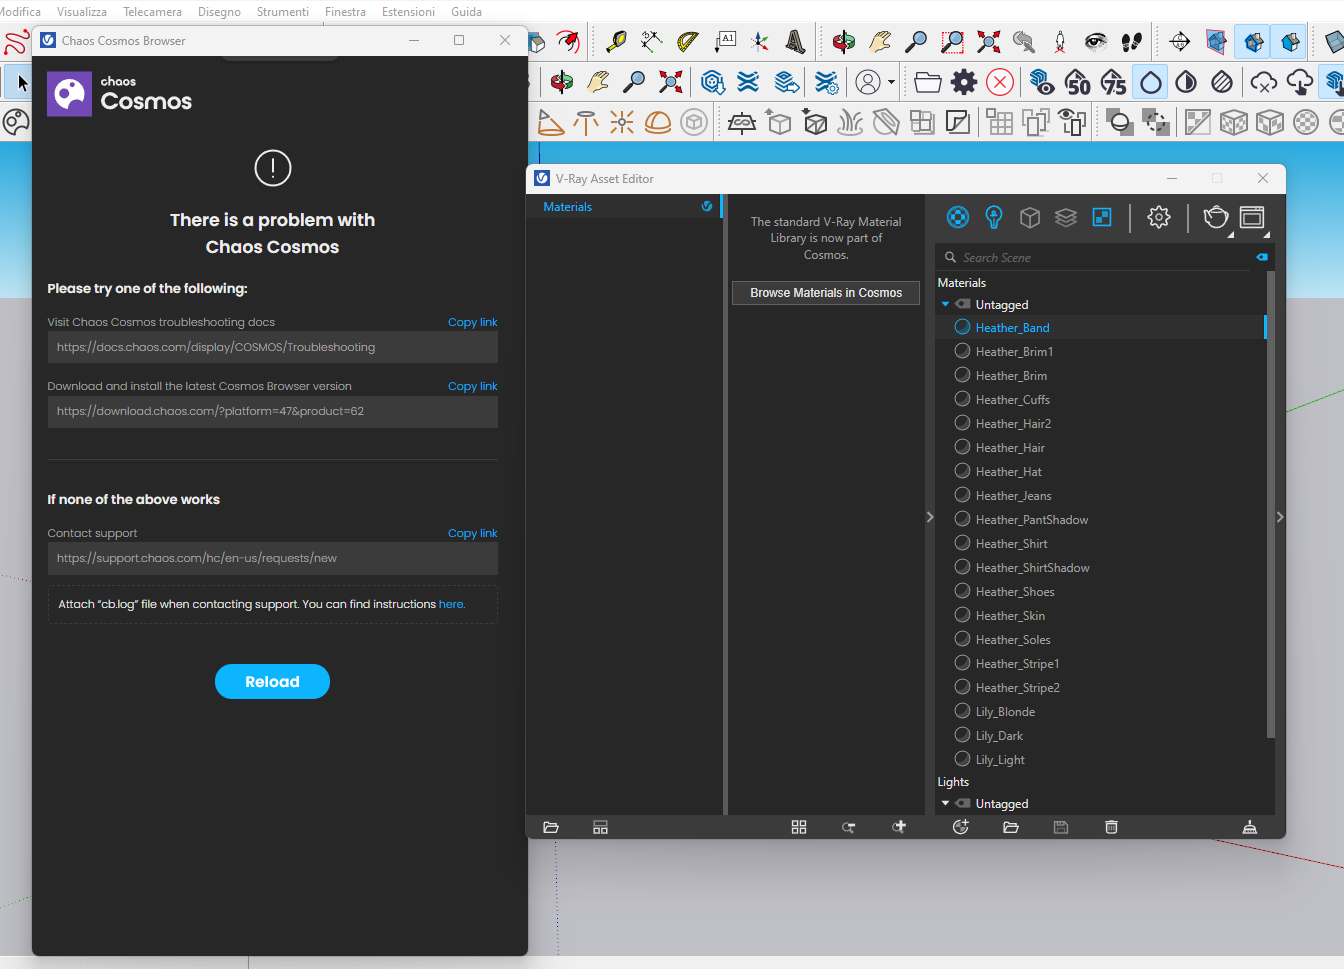Toggle the striped drop shading button
Screen dimensions: 1344x969
[x=1222, y=82]
